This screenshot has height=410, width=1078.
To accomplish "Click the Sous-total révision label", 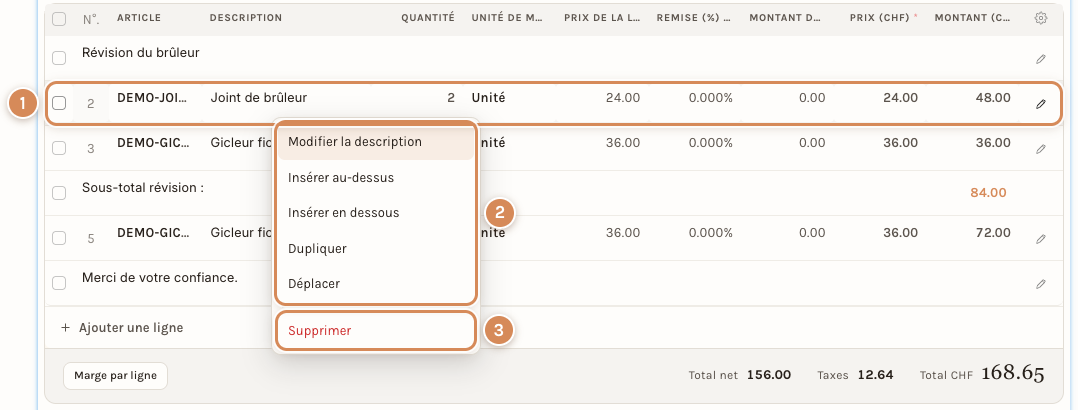I will [143, 188].
